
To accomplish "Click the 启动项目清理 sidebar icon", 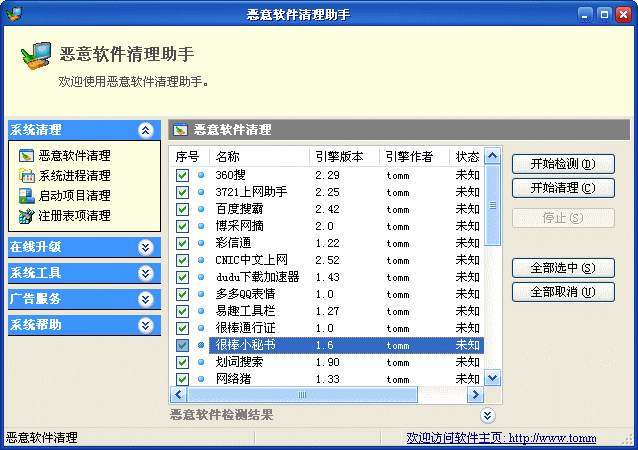I will pos(26,196).
